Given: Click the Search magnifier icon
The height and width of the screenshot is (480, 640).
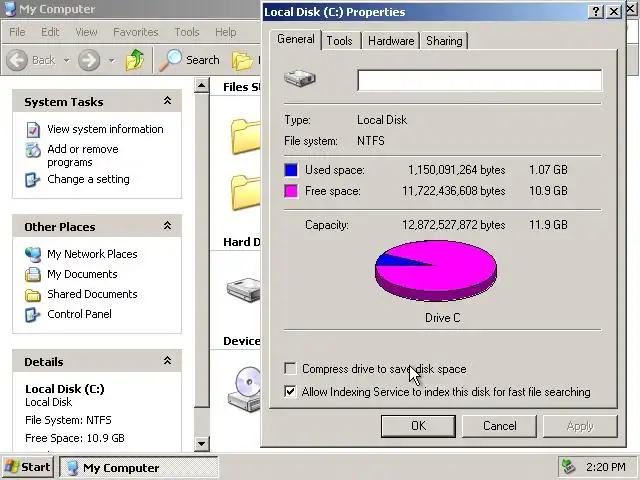Looking at the screenshot, I should 170,60.
